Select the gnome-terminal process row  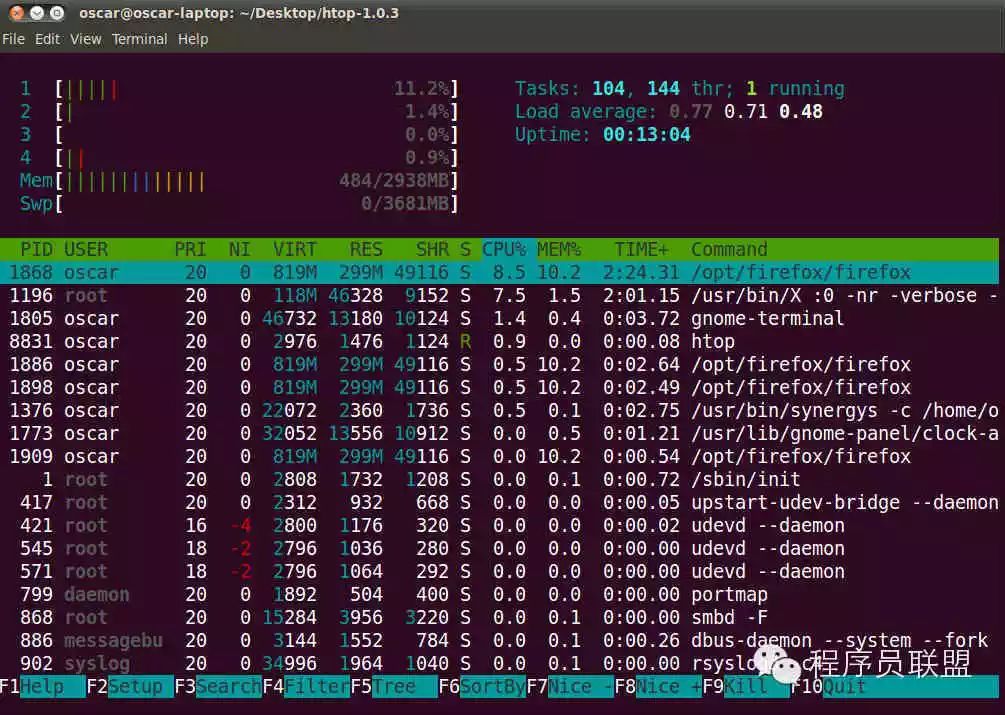tap(499, 318)
